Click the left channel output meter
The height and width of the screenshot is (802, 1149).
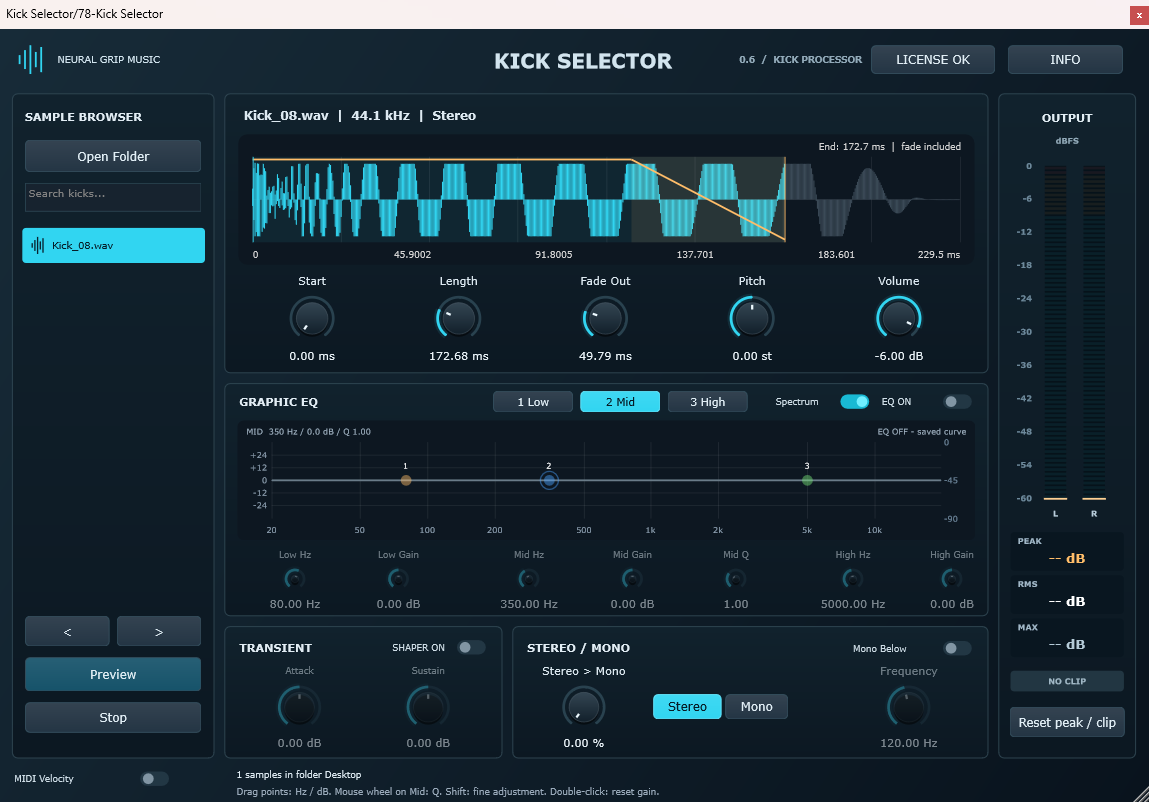(x=1055, y=332)
